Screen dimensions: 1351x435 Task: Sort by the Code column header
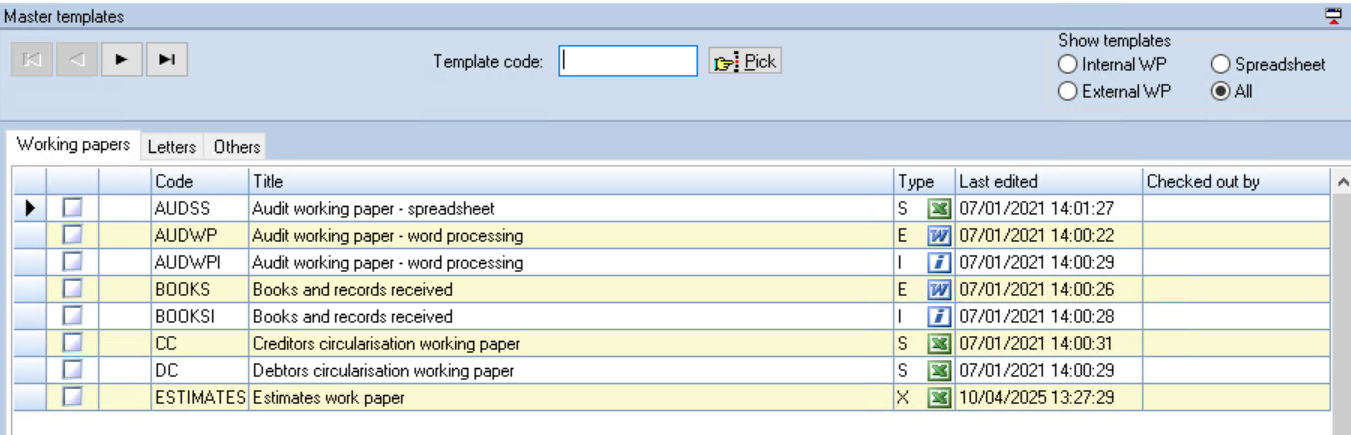[199, 182]
